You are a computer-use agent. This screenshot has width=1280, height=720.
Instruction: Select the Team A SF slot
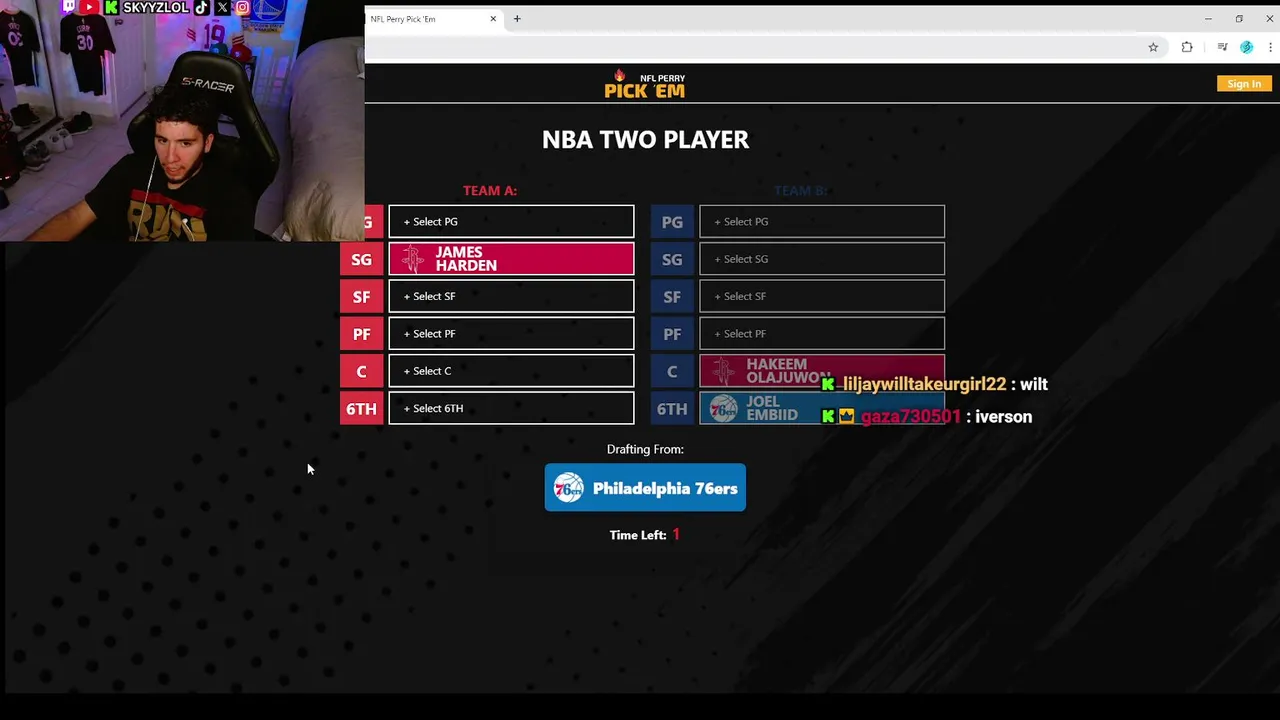point(511,296)
